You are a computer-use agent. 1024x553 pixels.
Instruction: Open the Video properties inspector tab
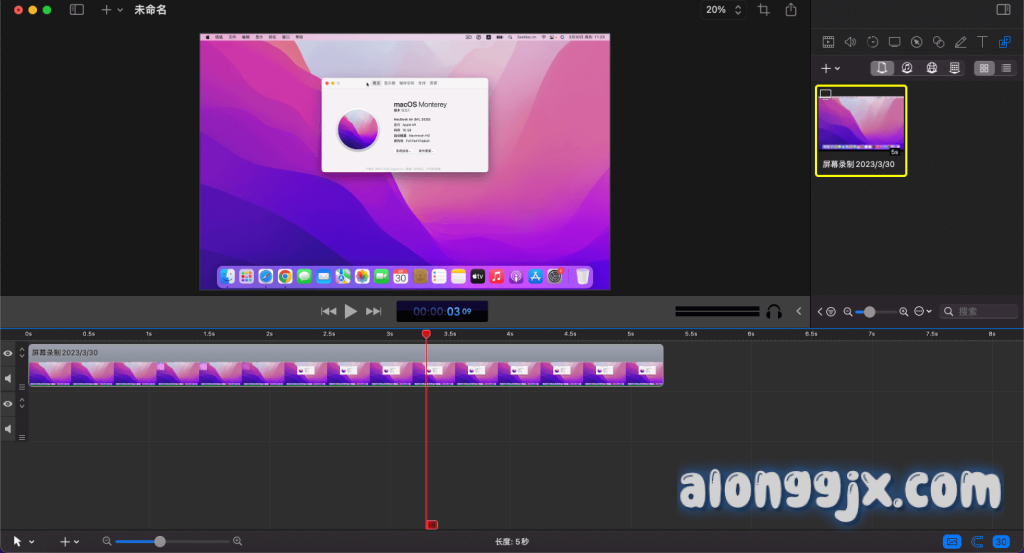[828, 42]
